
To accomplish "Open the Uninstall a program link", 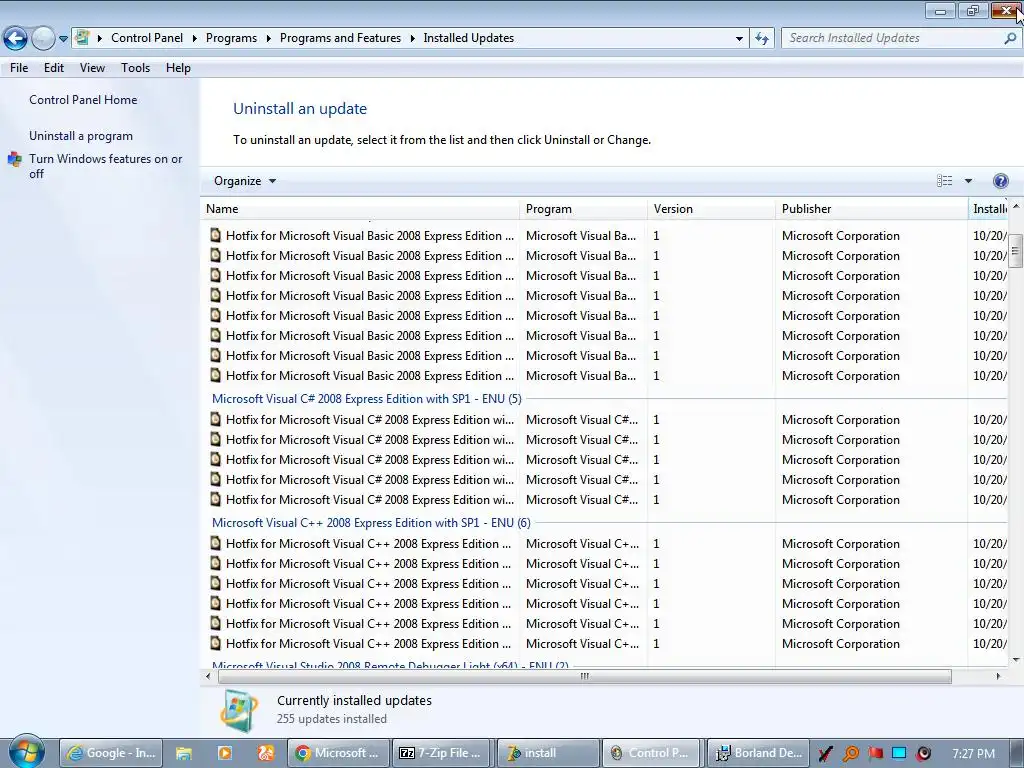I will [x=81, y=136].
